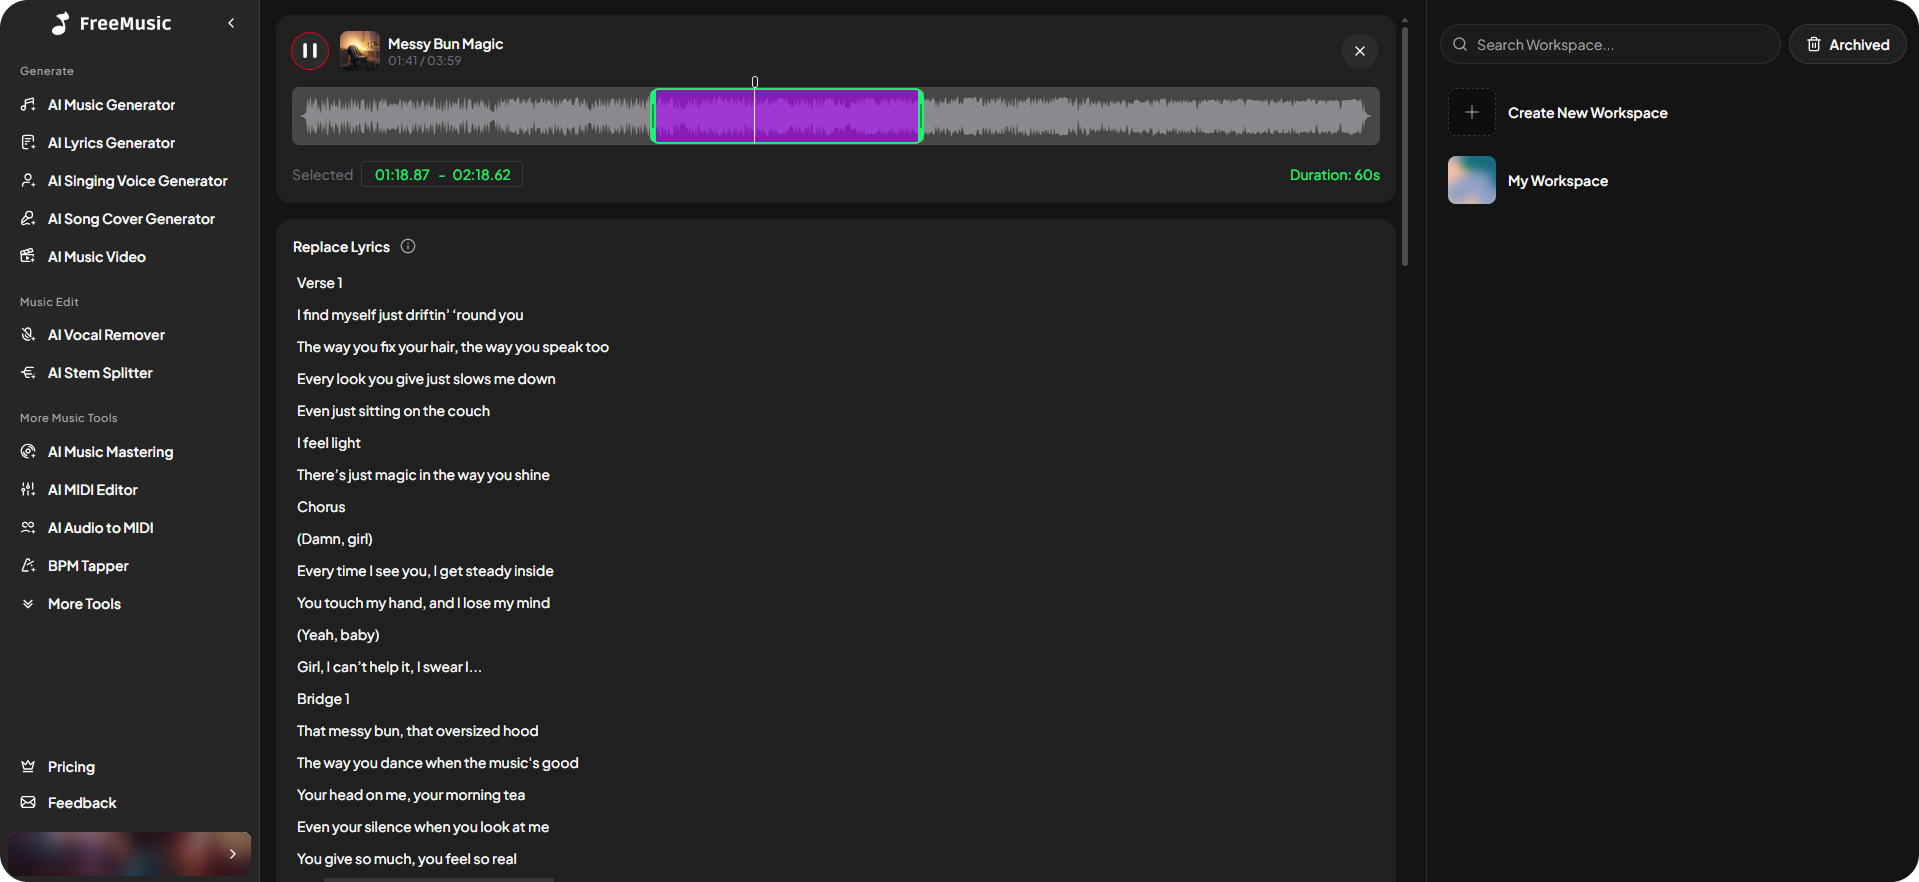Collapse the FreeMusic sidebar
The width and height of the screenshot is (1919, 882).
click(231, 23)
